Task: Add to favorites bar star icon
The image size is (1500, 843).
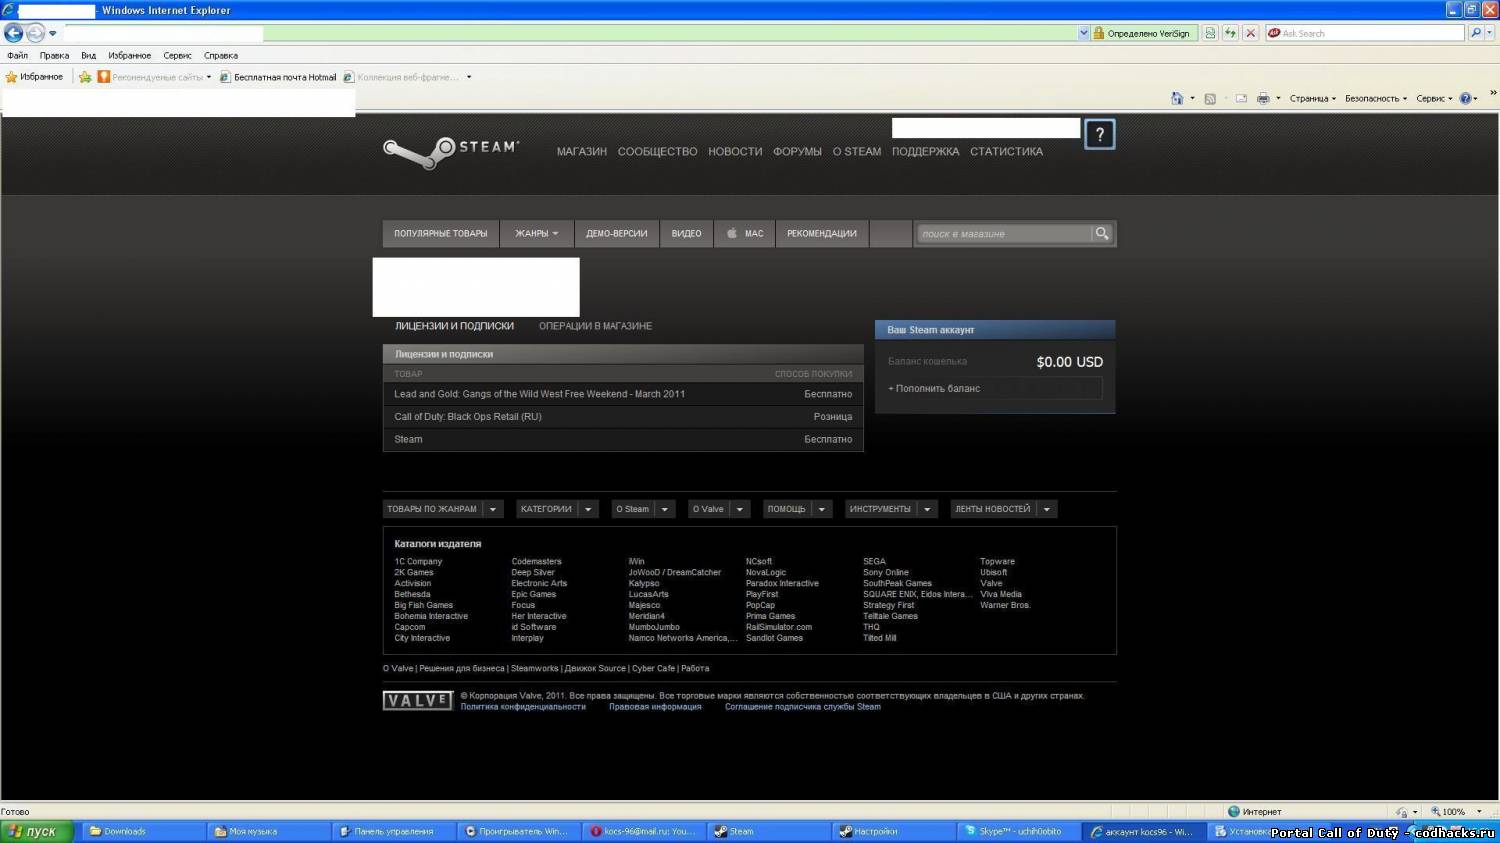Action: pos(85,76)
